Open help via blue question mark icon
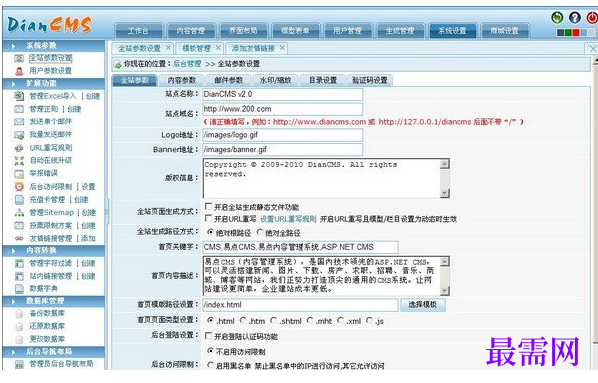Screen dimensions: 598x383 tap(575, 18)
